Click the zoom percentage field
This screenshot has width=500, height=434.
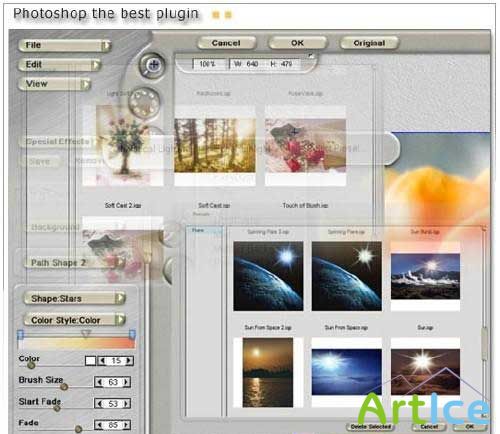point(210,64)
